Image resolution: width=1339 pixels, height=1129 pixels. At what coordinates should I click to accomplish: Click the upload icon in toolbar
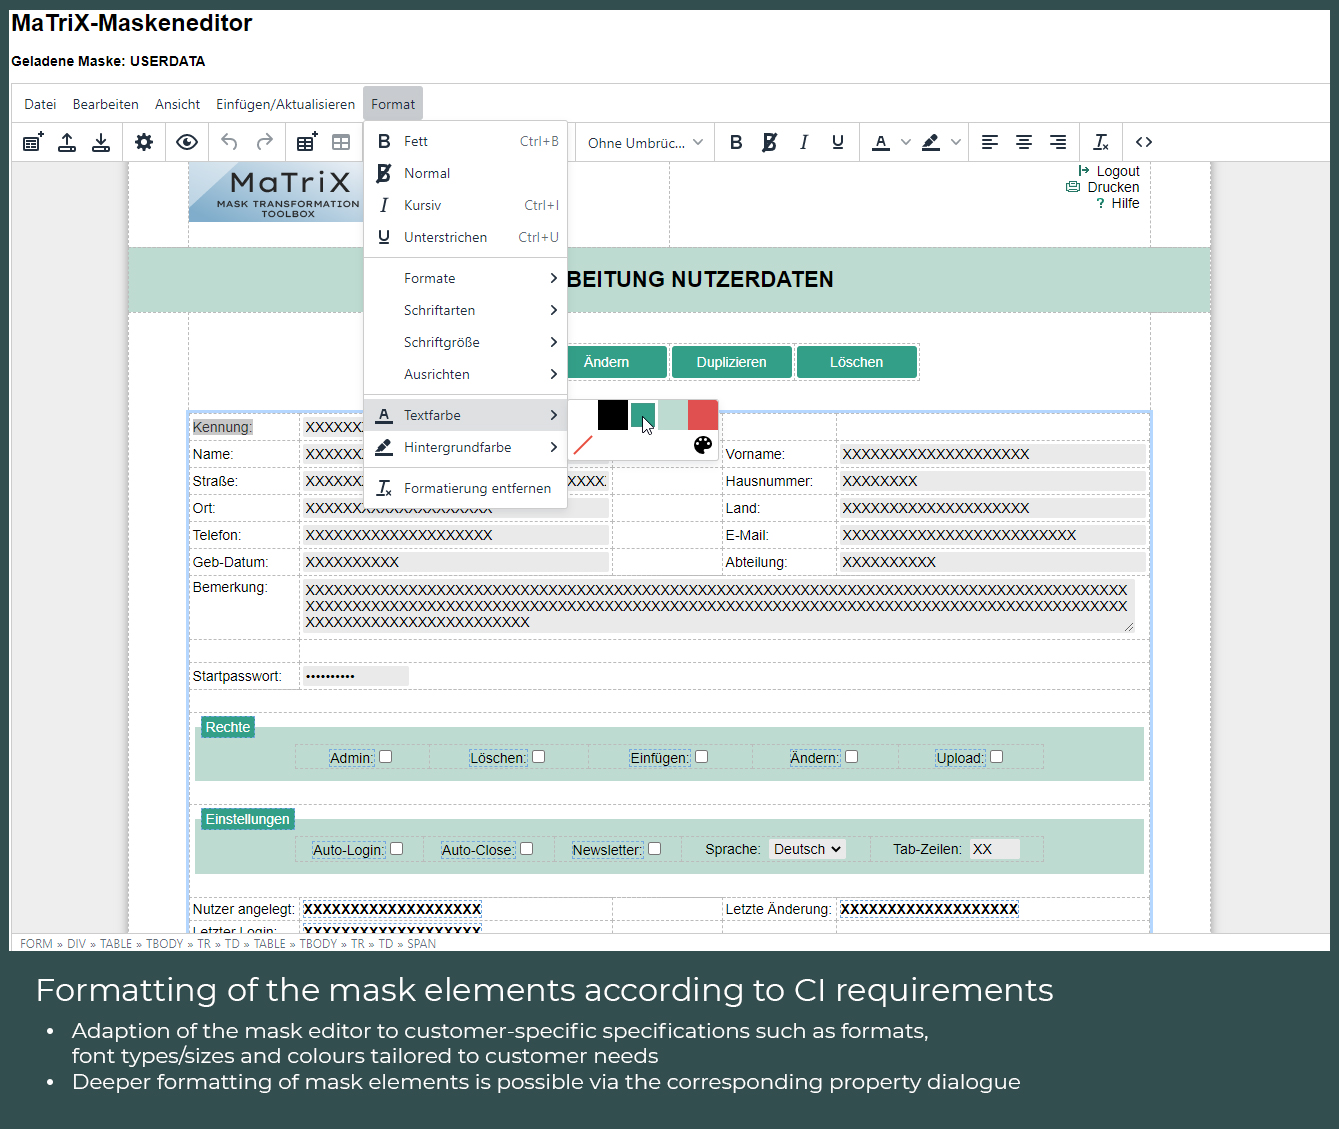[67, 142]
